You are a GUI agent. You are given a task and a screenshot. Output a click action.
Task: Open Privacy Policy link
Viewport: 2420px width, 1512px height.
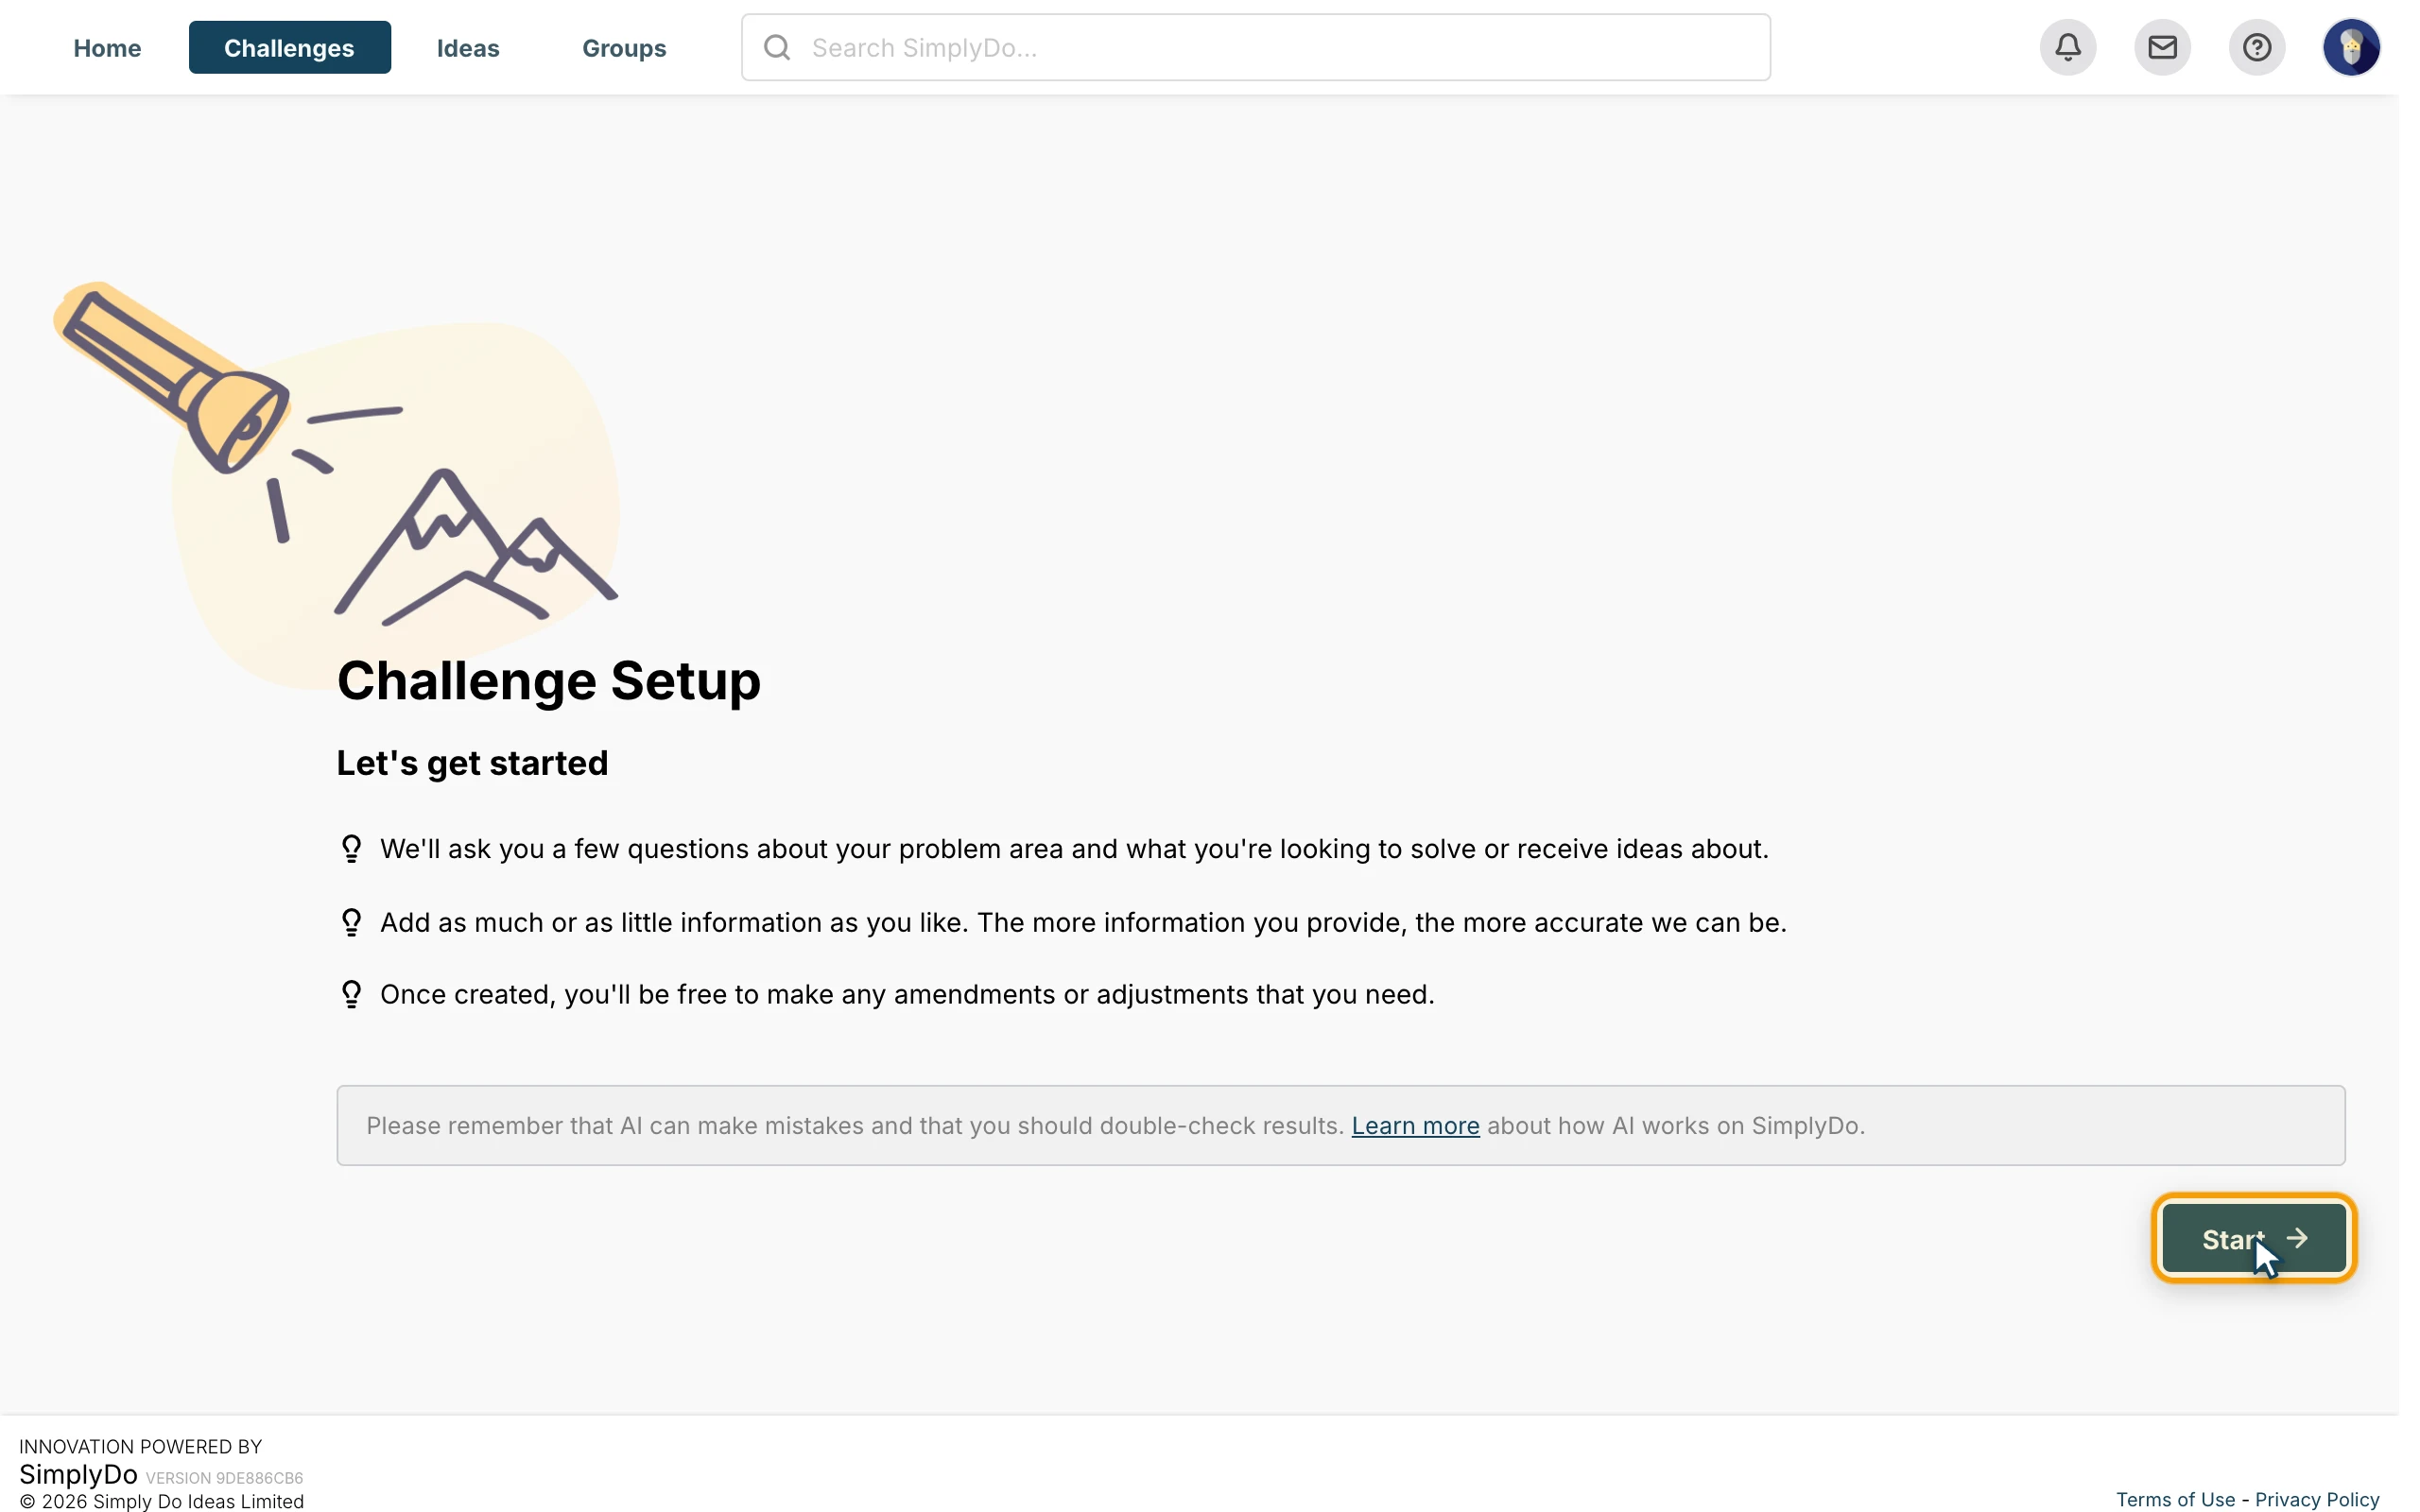tap(2316, 1499)
